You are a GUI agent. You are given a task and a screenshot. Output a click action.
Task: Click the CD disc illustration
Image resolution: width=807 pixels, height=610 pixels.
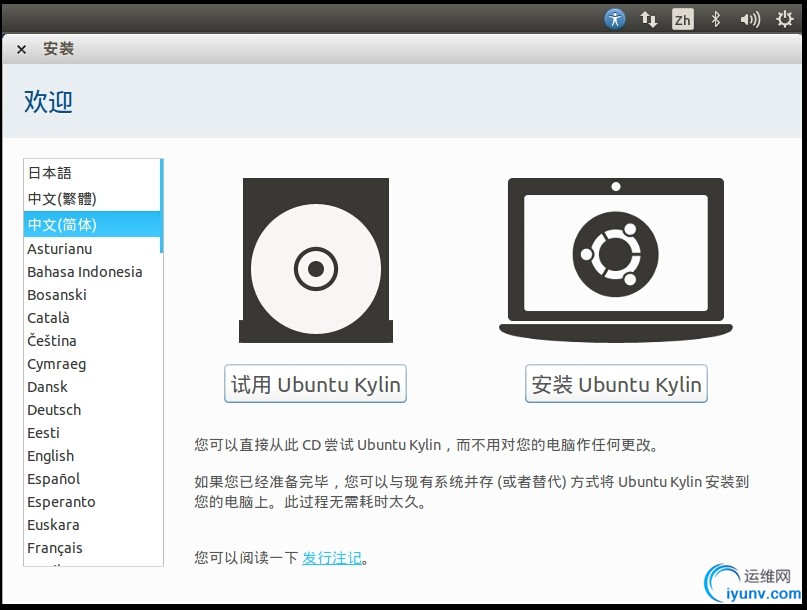(x=316, y=260)
